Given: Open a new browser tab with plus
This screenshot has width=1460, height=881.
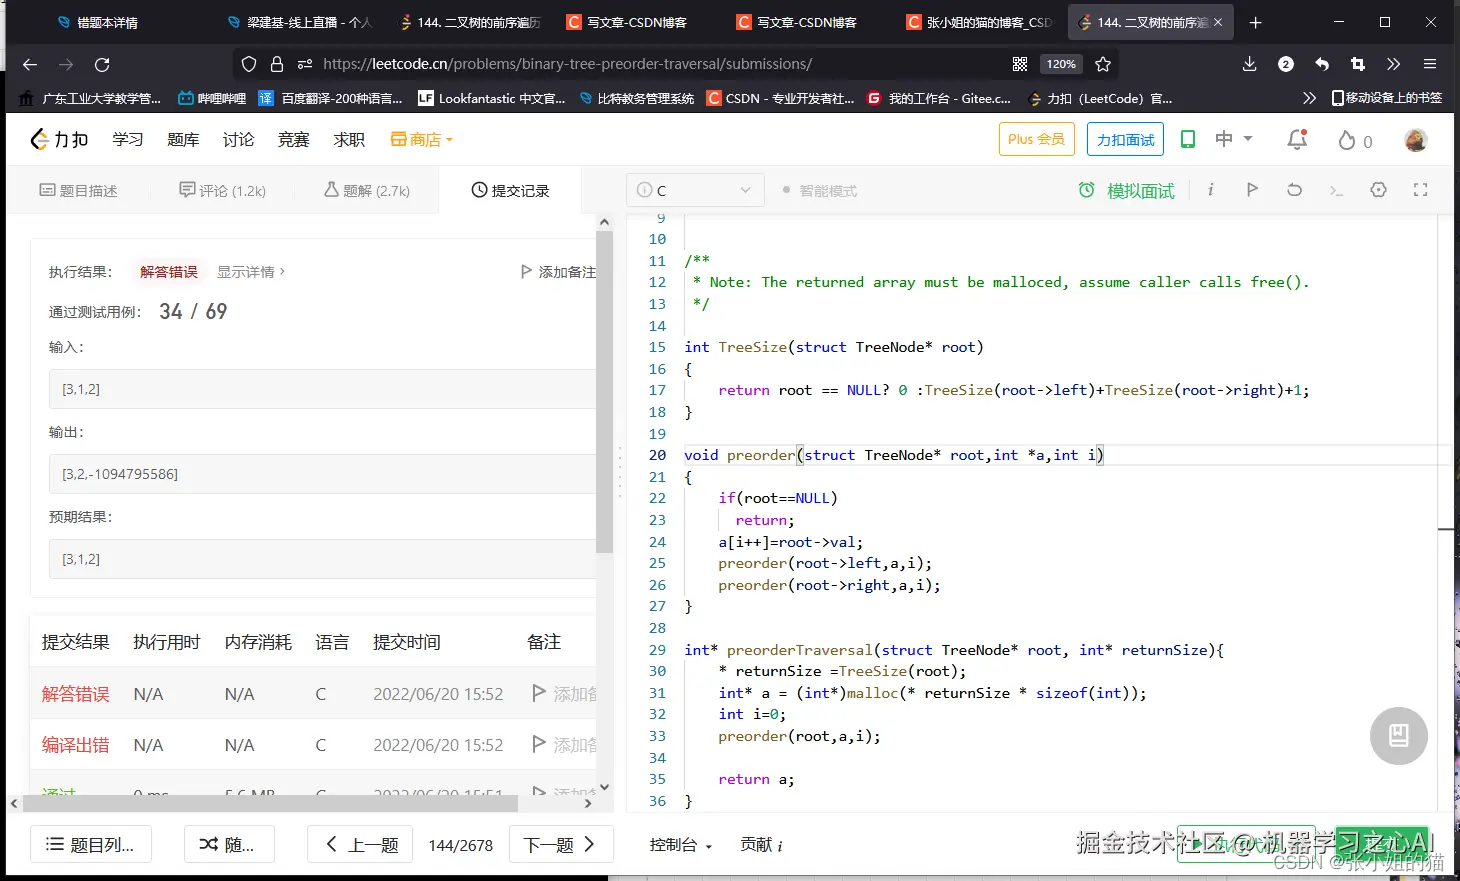Looking at the screenshot, I should 1256,22.
